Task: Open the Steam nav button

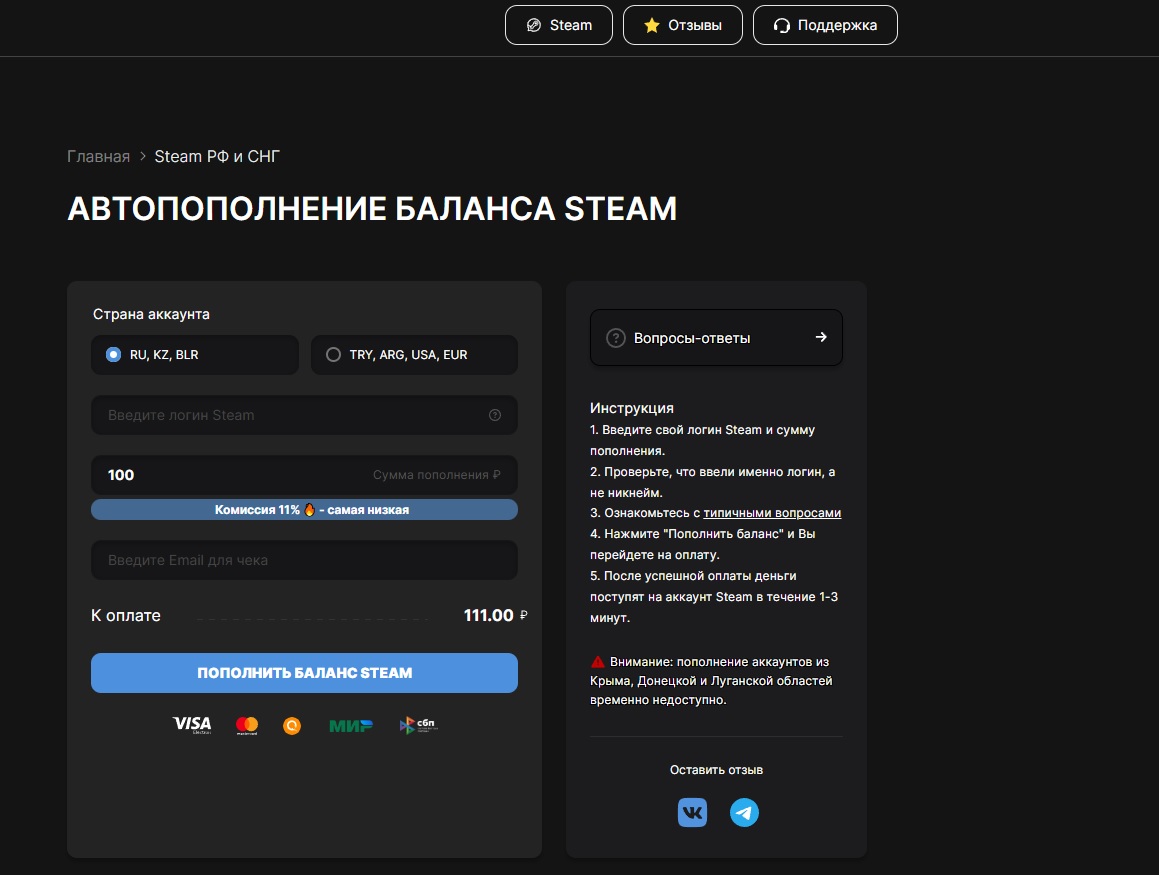Action: point(559,25)
